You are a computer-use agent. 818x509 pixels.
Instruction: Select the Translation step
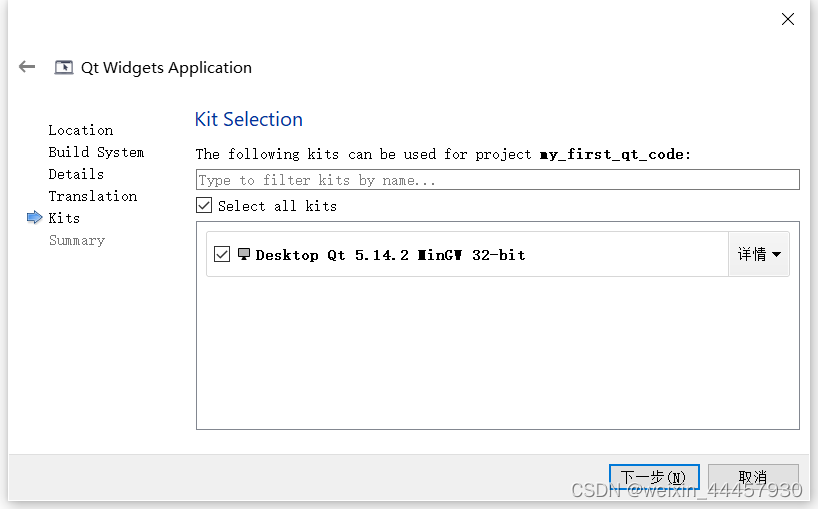tap(93, 196)
